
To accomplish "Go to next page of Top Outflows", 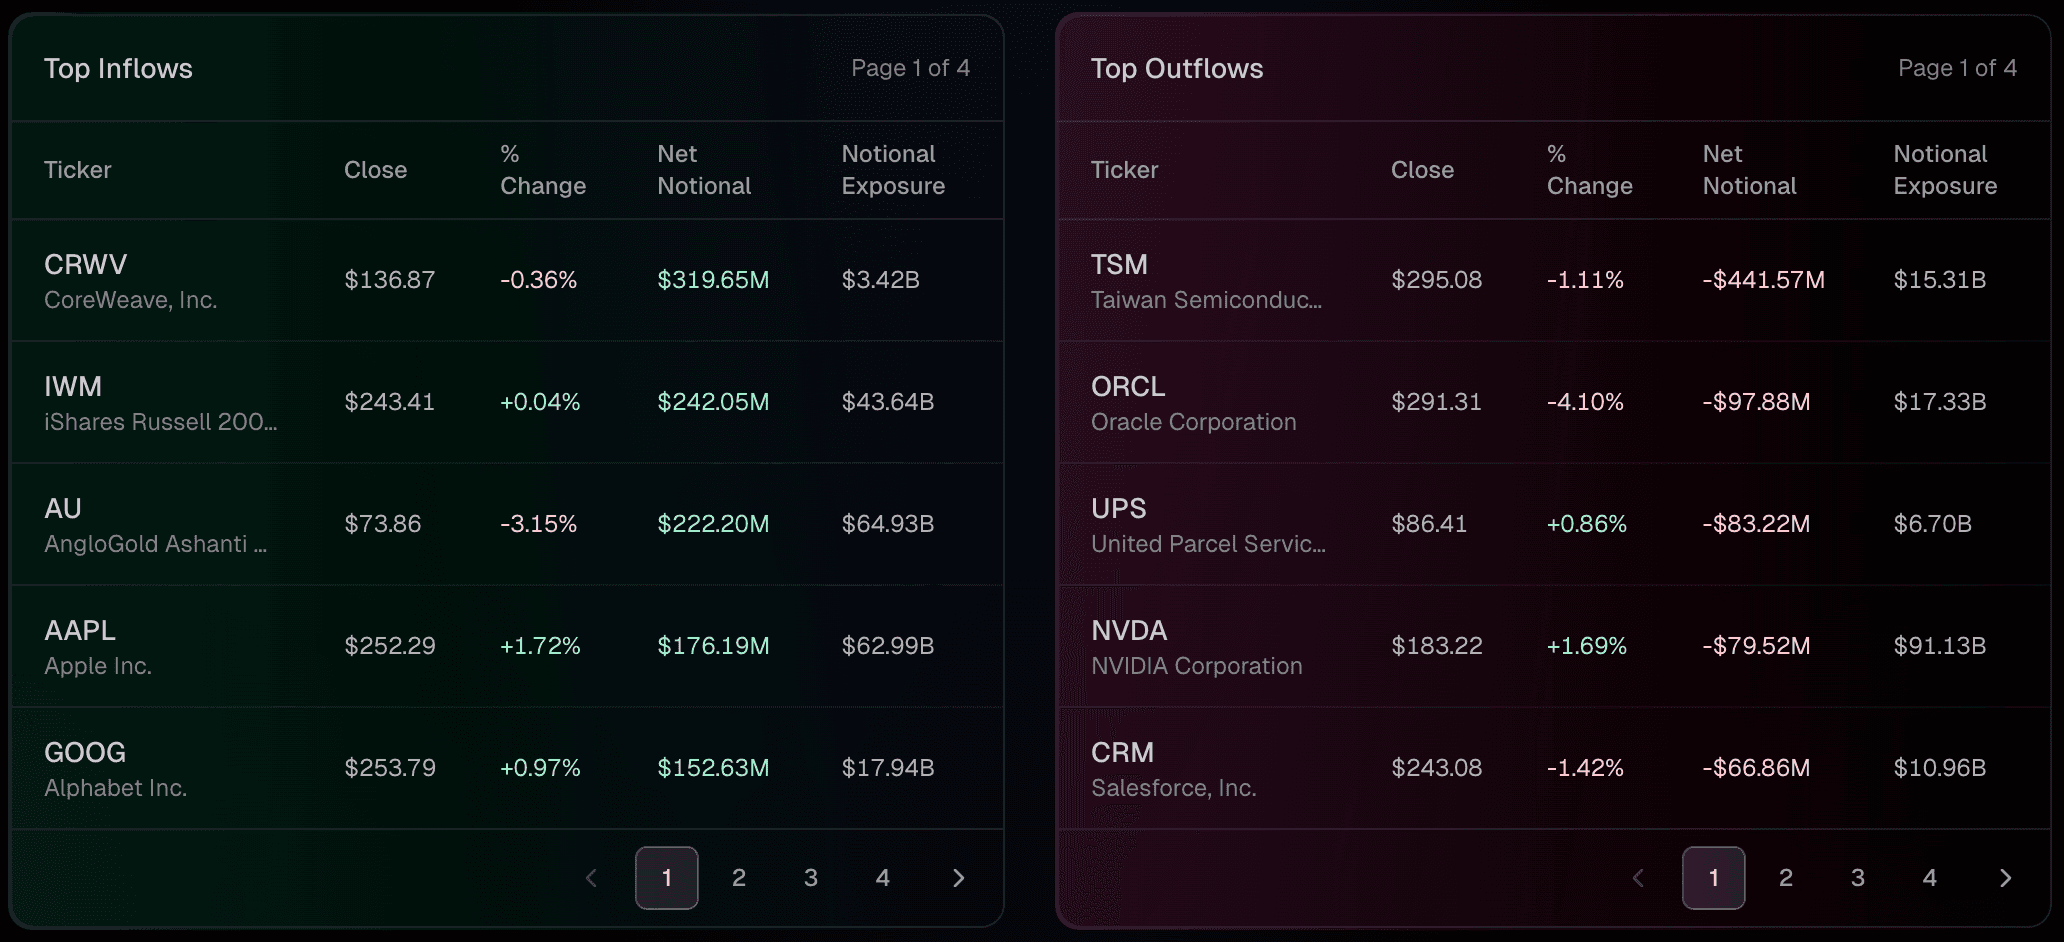I will [x=2005, y=878].
